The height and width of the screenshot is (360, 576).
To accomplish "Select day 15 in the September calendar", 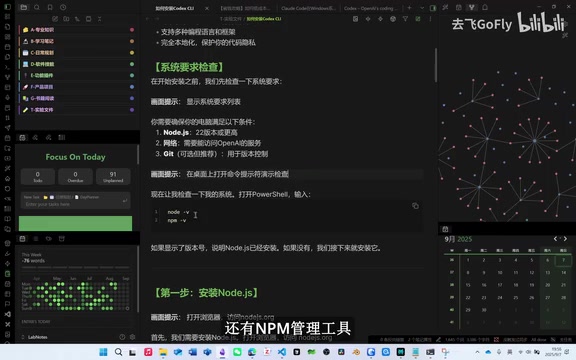I will click(x=468, y=285).
